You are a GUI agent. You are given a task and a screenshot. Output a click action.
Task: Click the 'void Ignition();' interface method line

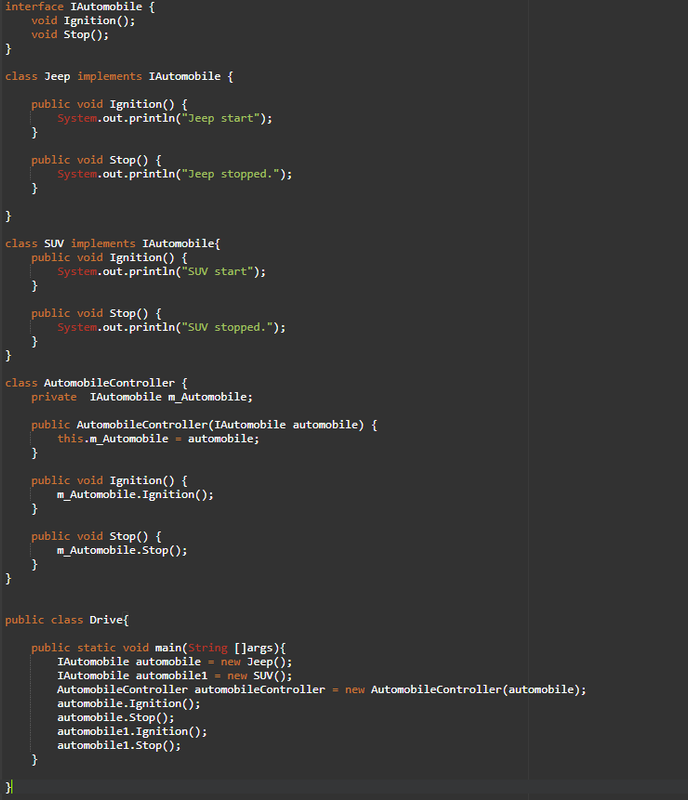point(83,21)
